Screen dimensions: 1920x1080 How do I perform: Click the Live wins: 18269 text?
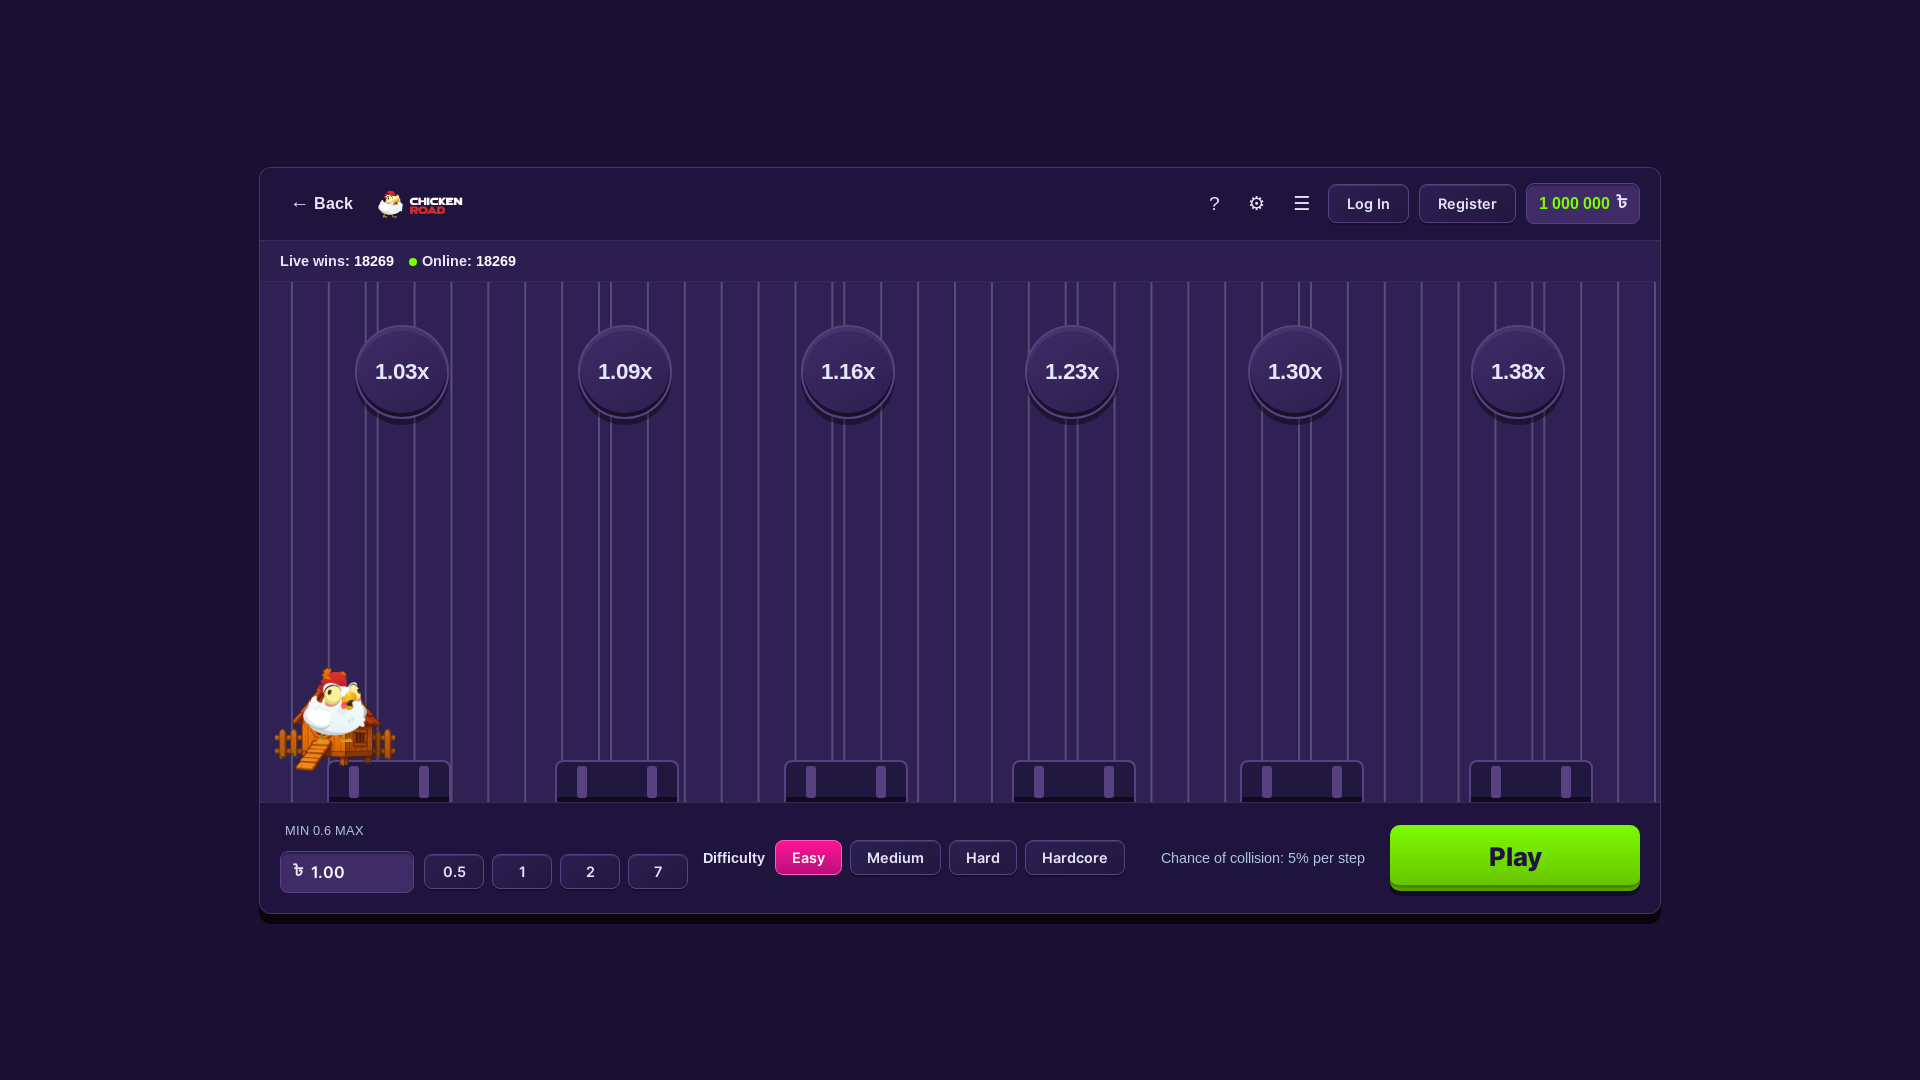point(337,261)
